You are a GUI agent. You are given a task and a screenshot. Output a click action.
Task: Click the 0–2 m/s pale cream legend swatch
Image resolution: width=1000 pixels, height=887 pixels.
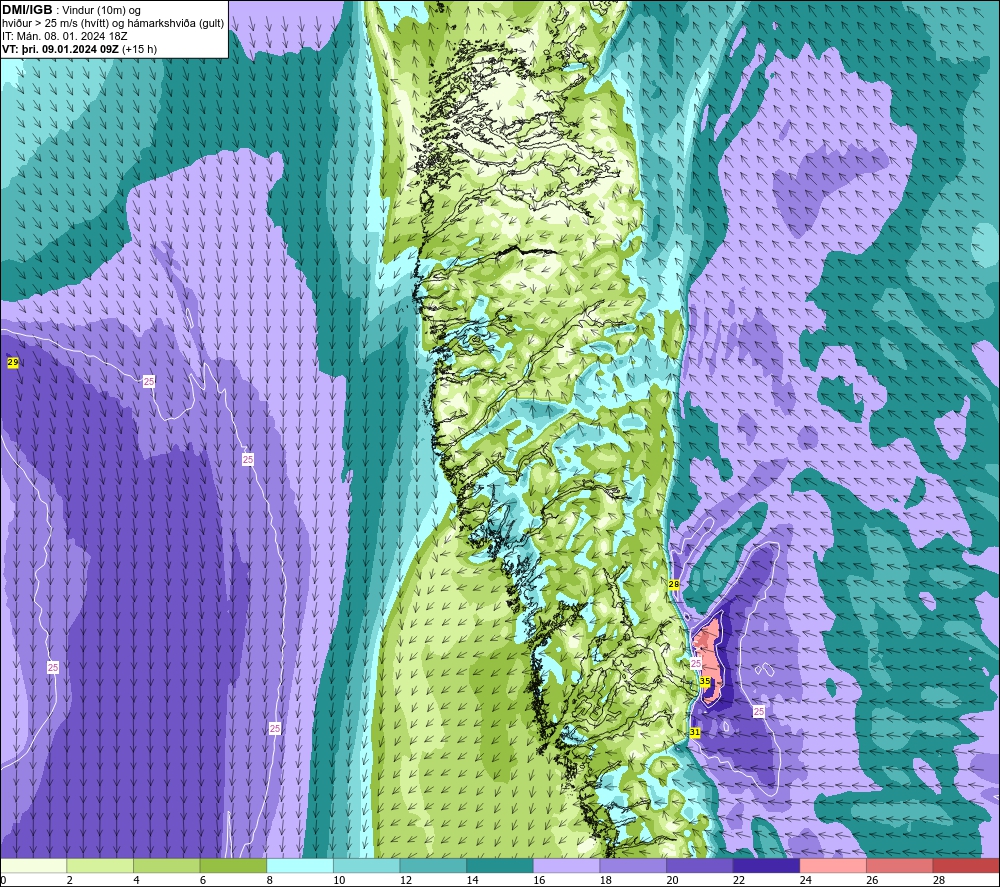click(x=33, y=865)
